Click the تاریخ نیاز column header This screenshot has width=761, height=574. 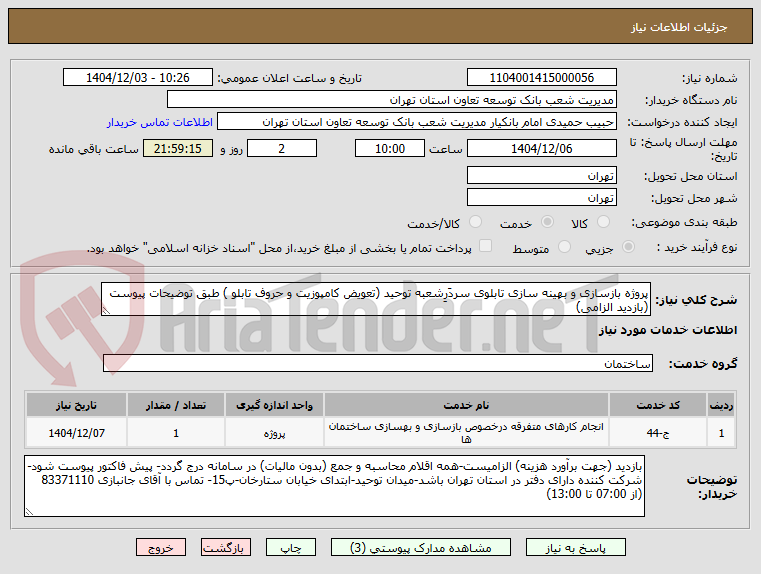[76, 405]
